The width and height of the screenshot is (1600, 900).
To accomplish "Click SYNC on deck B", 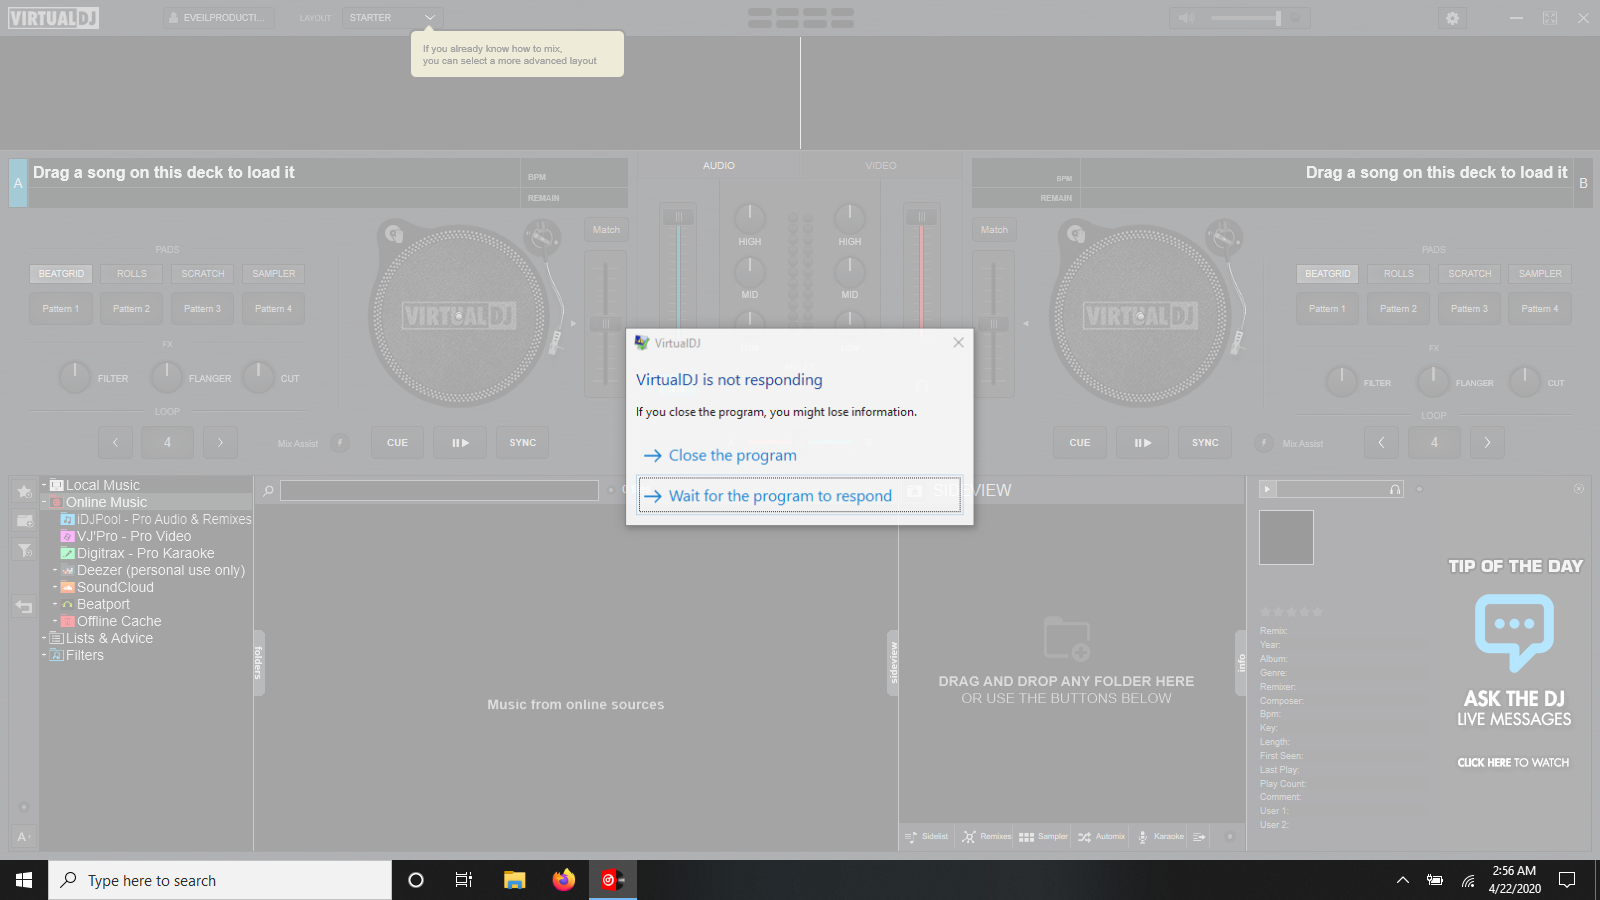I will pyautogui.click(x=1206, y=443).
